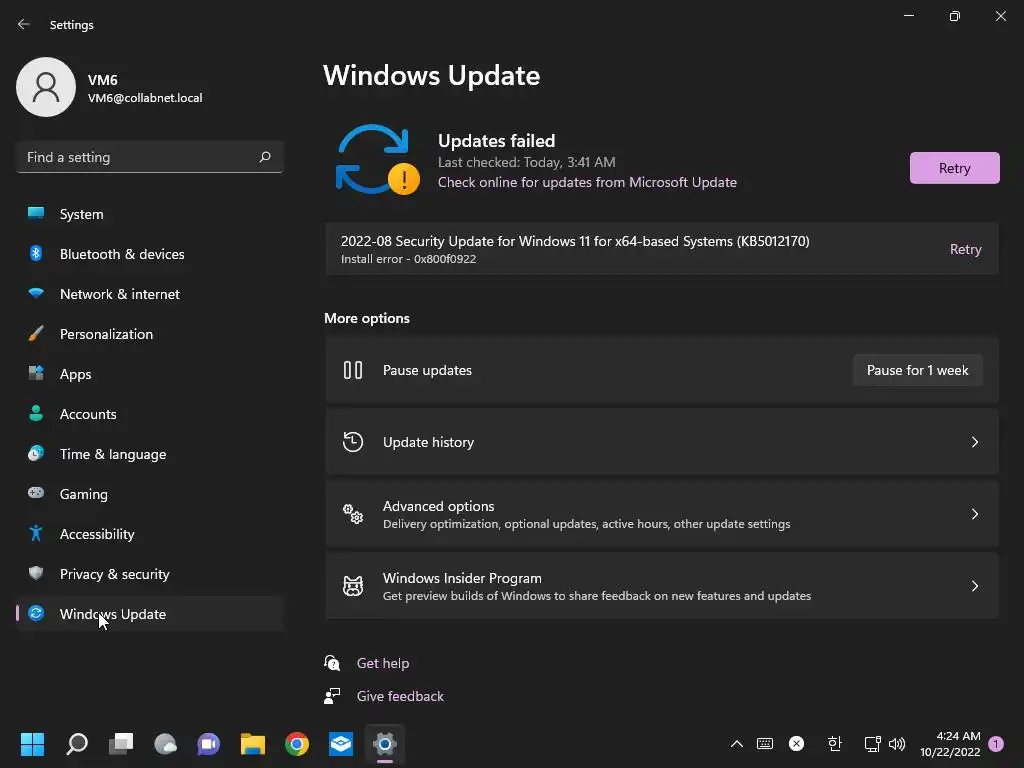Show hidden tray icons chevron
This screenshot has width=1024, height=768.
pyautogui.click(x=737, y=743)
